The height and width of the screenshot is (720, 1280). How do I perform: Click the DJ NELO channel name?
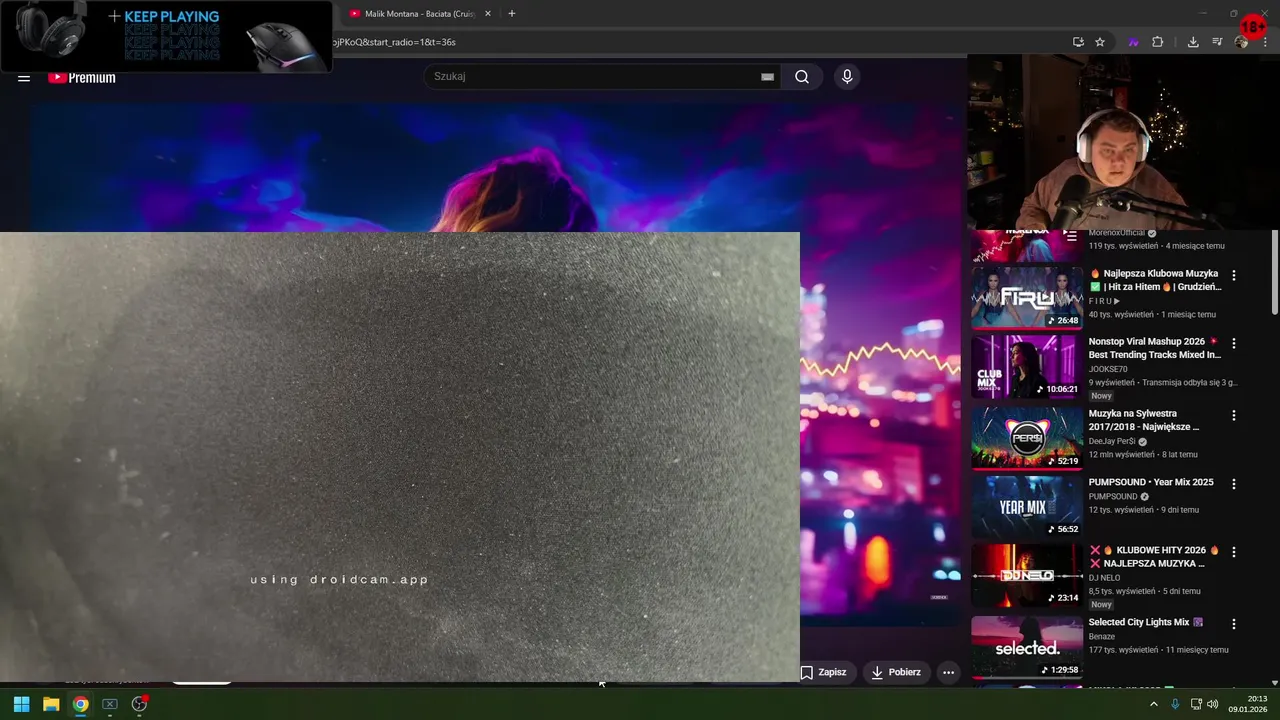pos(1104,578)
